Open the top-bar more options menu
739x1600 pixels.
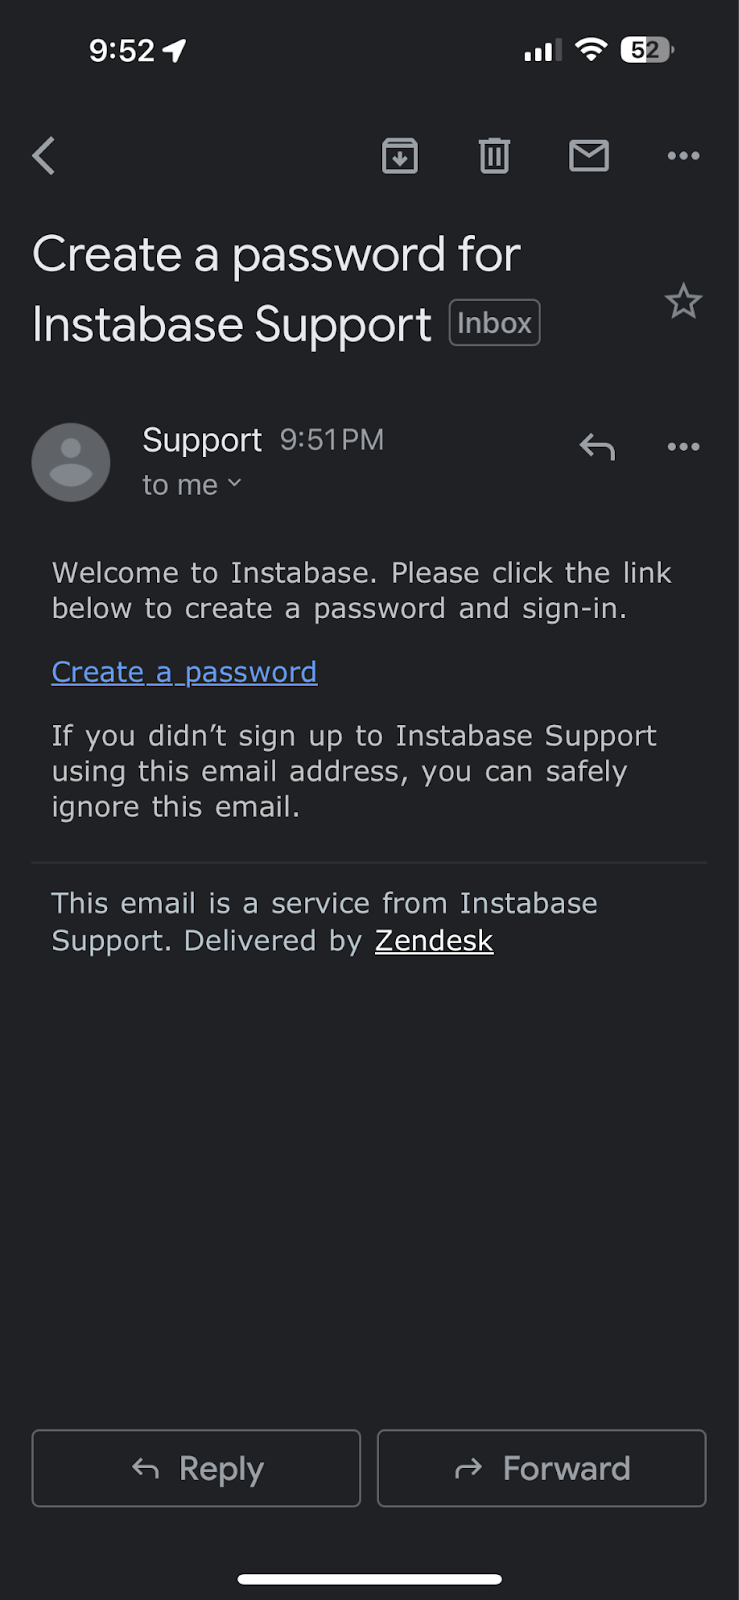pyautogui.click(x=683, y=156)
